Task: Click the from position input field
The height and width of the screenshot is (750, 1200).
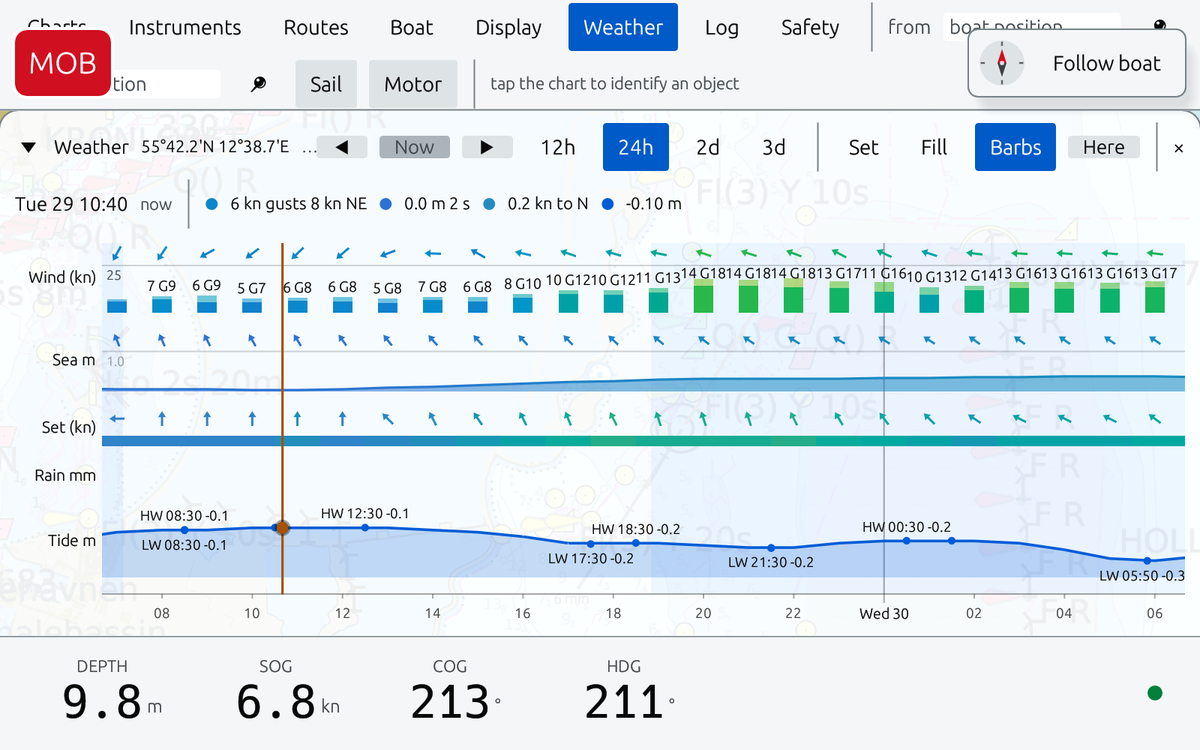Action: tap(1034, 27)
